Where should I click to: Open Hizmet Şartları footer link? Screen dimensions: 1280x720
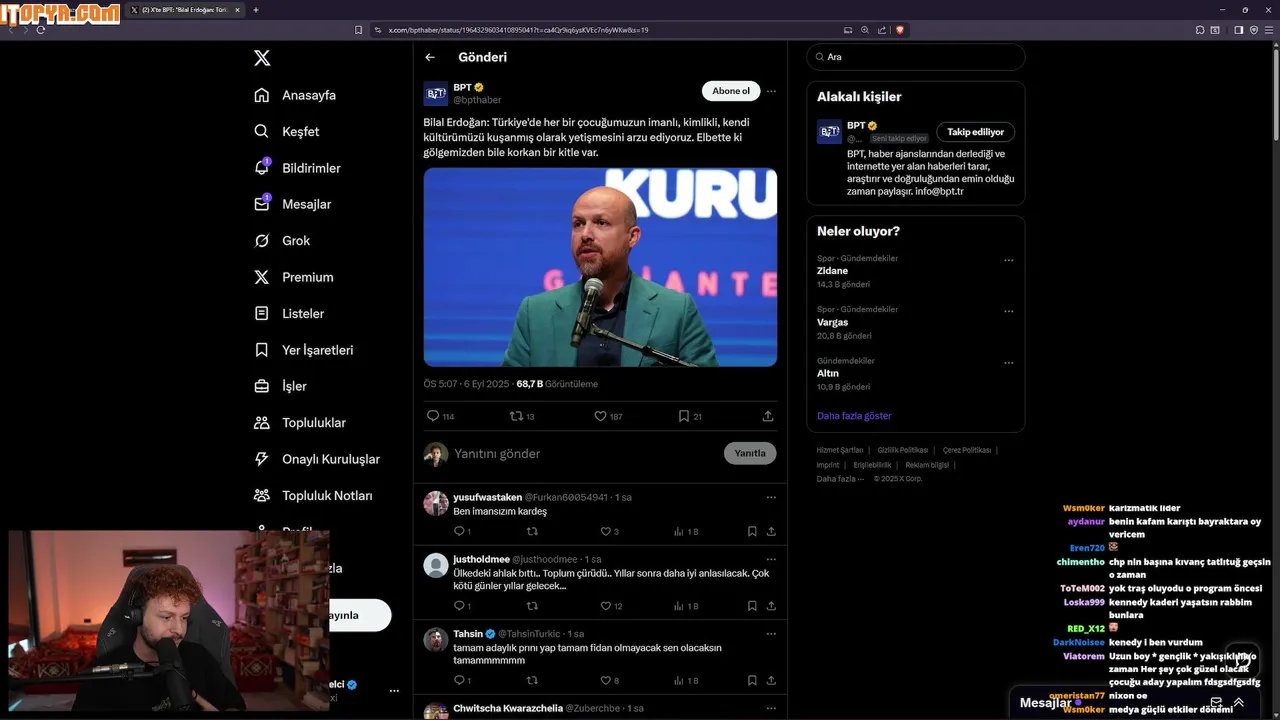[x=840, y=450]
